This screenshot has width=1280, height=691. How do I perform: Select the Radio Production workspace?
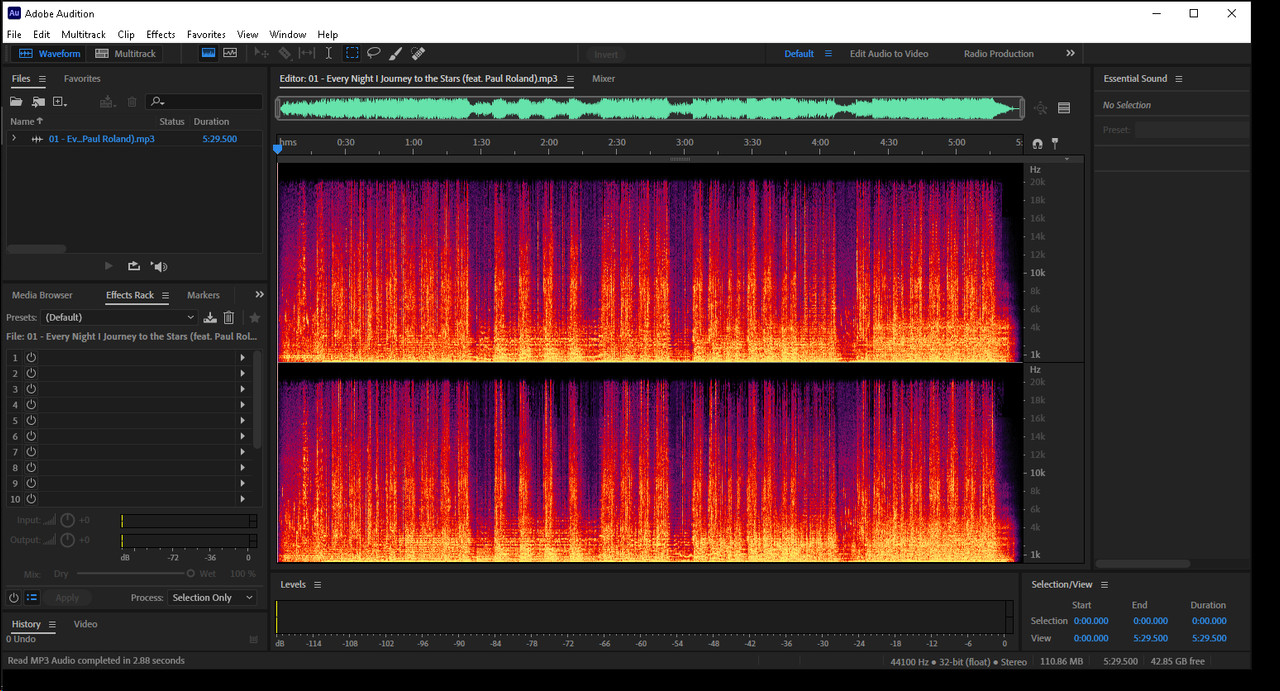[x=998, y=54]
